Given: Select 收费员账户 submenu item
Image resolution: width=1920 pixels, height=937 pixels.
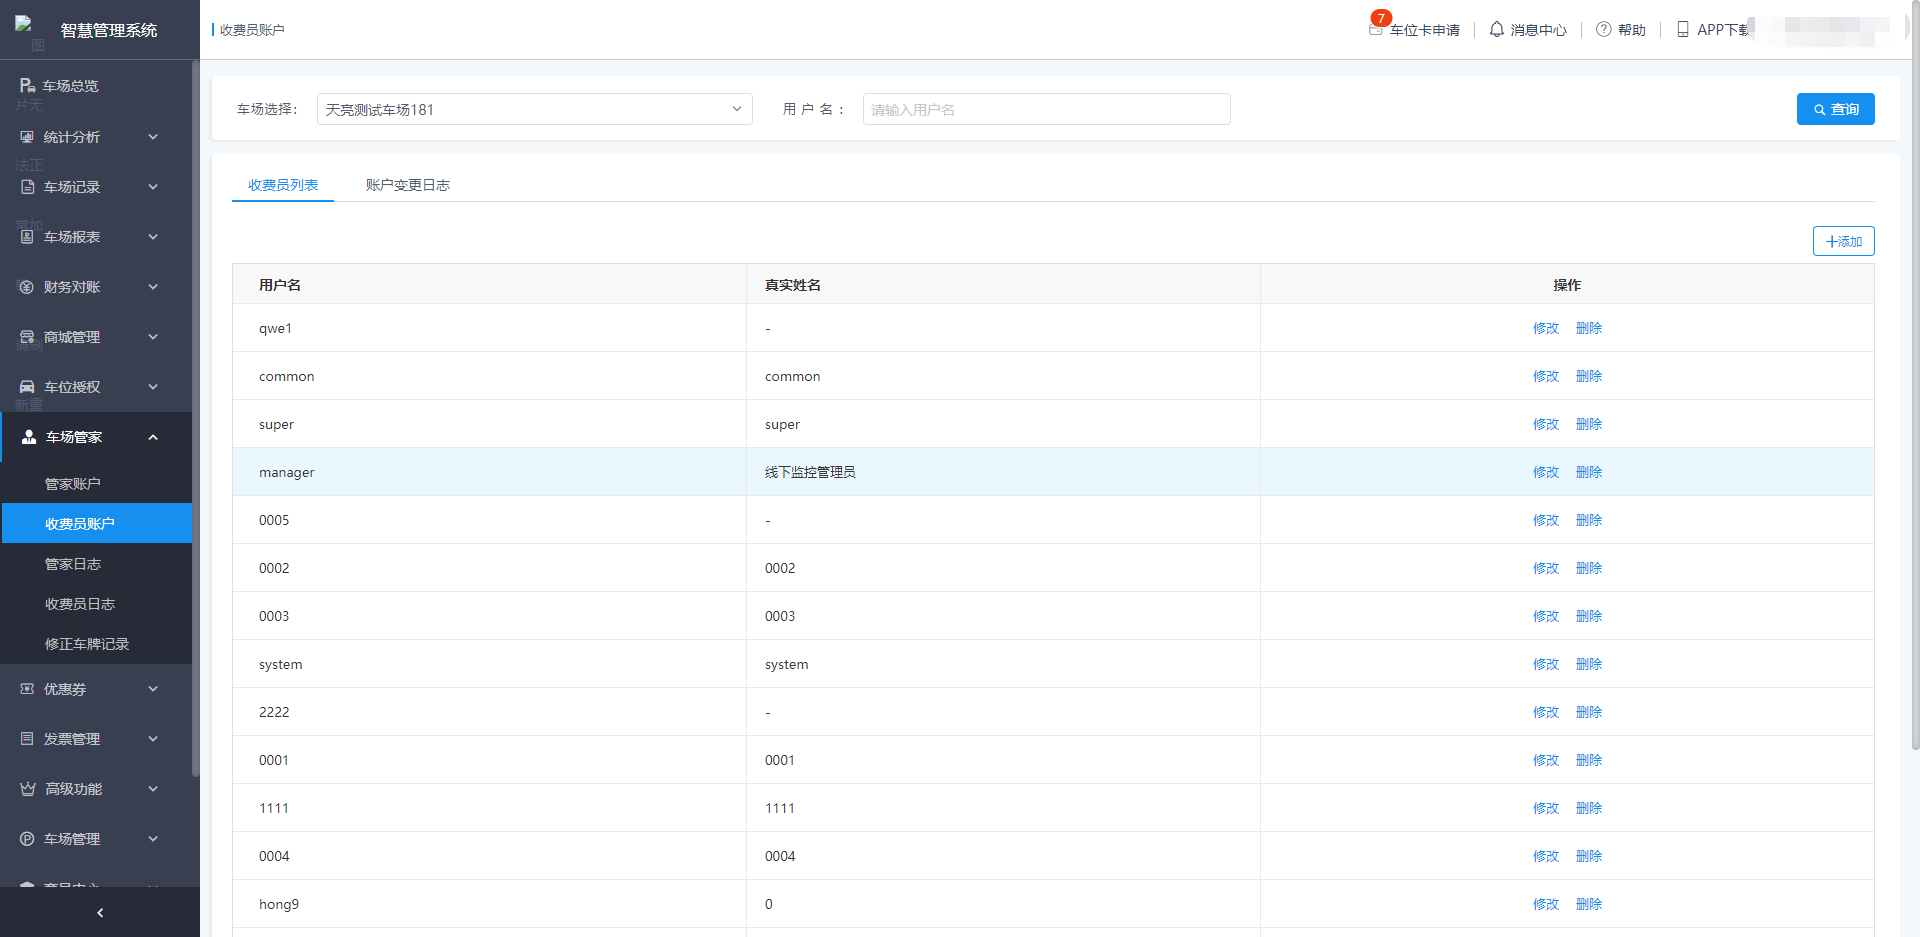Looking at the screenshot, I should [x=96, y=524].
